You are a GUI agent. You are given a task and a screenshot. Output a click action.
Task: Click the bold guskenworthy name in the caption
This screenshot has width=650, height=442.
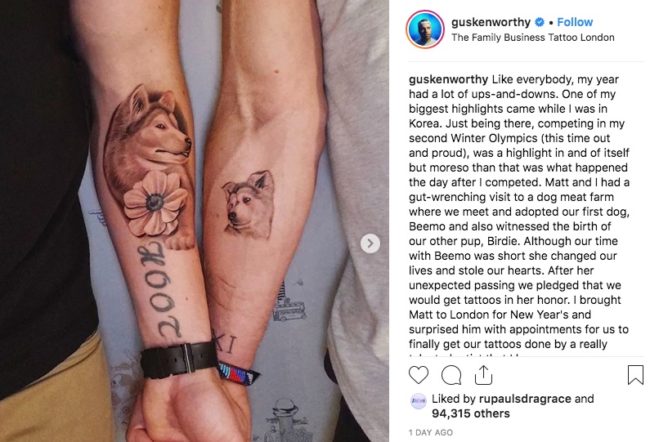(x=448, y=79)
